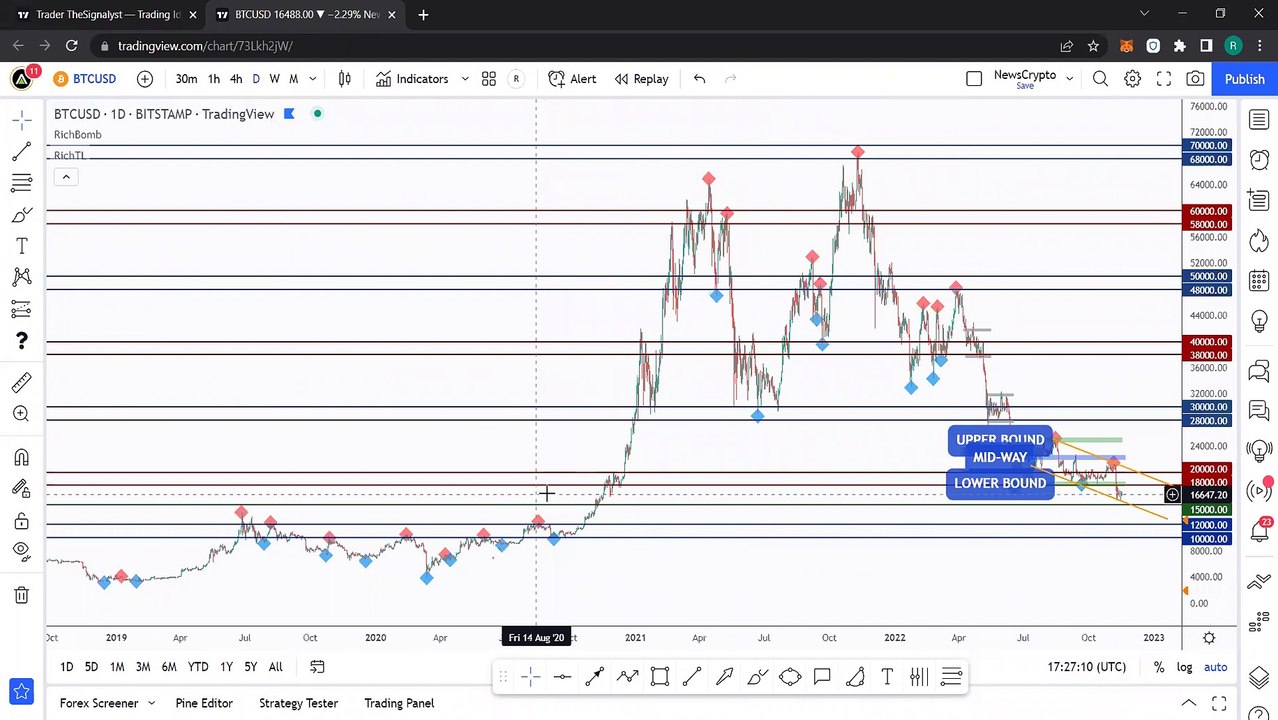
Task: Toggle stay in drawing mode pencil-lock icon
Action: (21, 489)
